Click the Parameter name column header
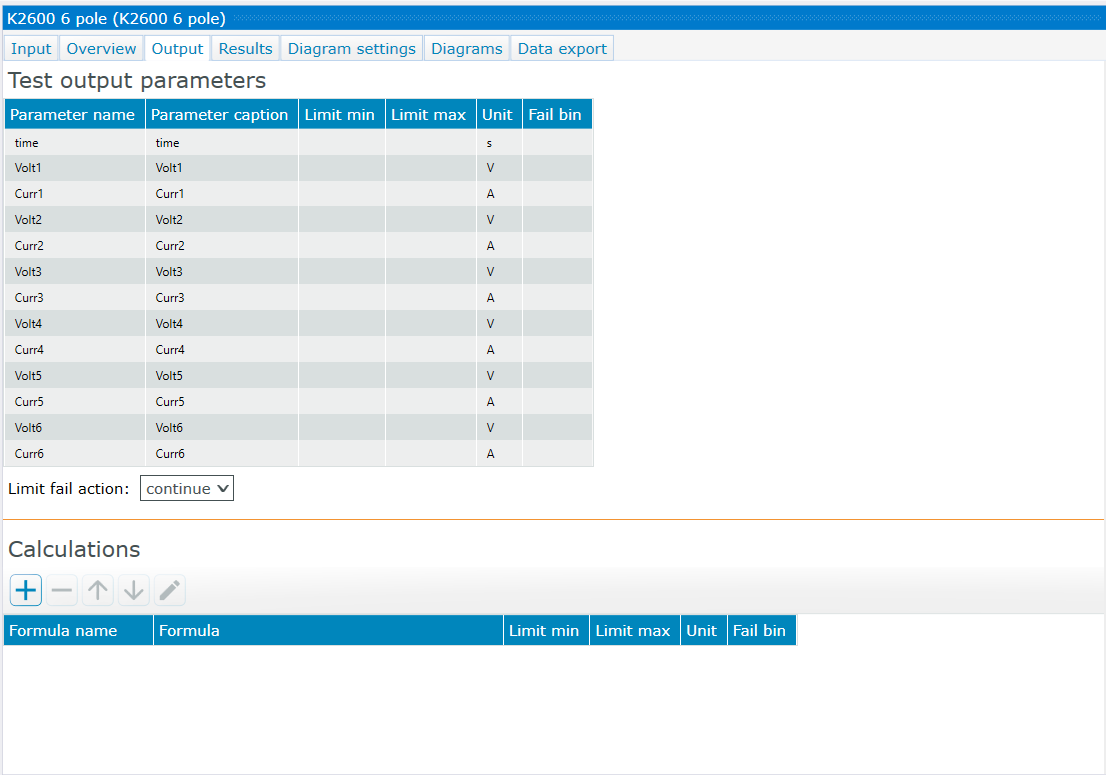Viewport: 1106px width, 775px height. click(x=75, y=114)
